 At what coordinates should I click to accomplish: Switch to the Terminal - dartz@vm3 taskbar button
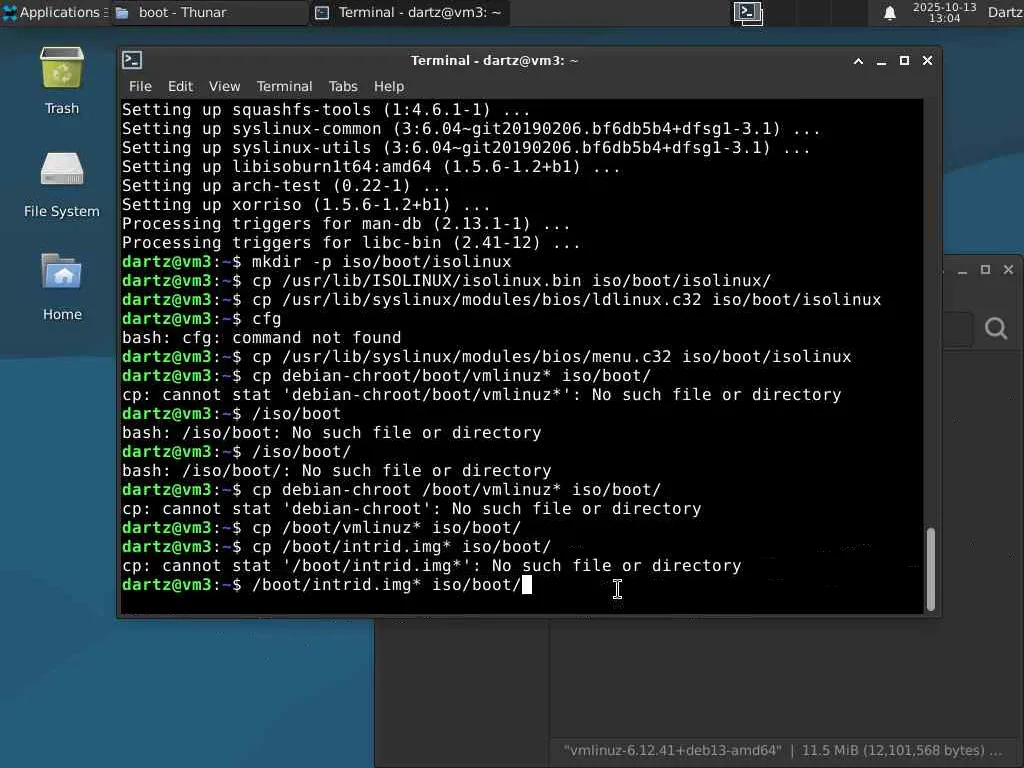coord(410,12)
